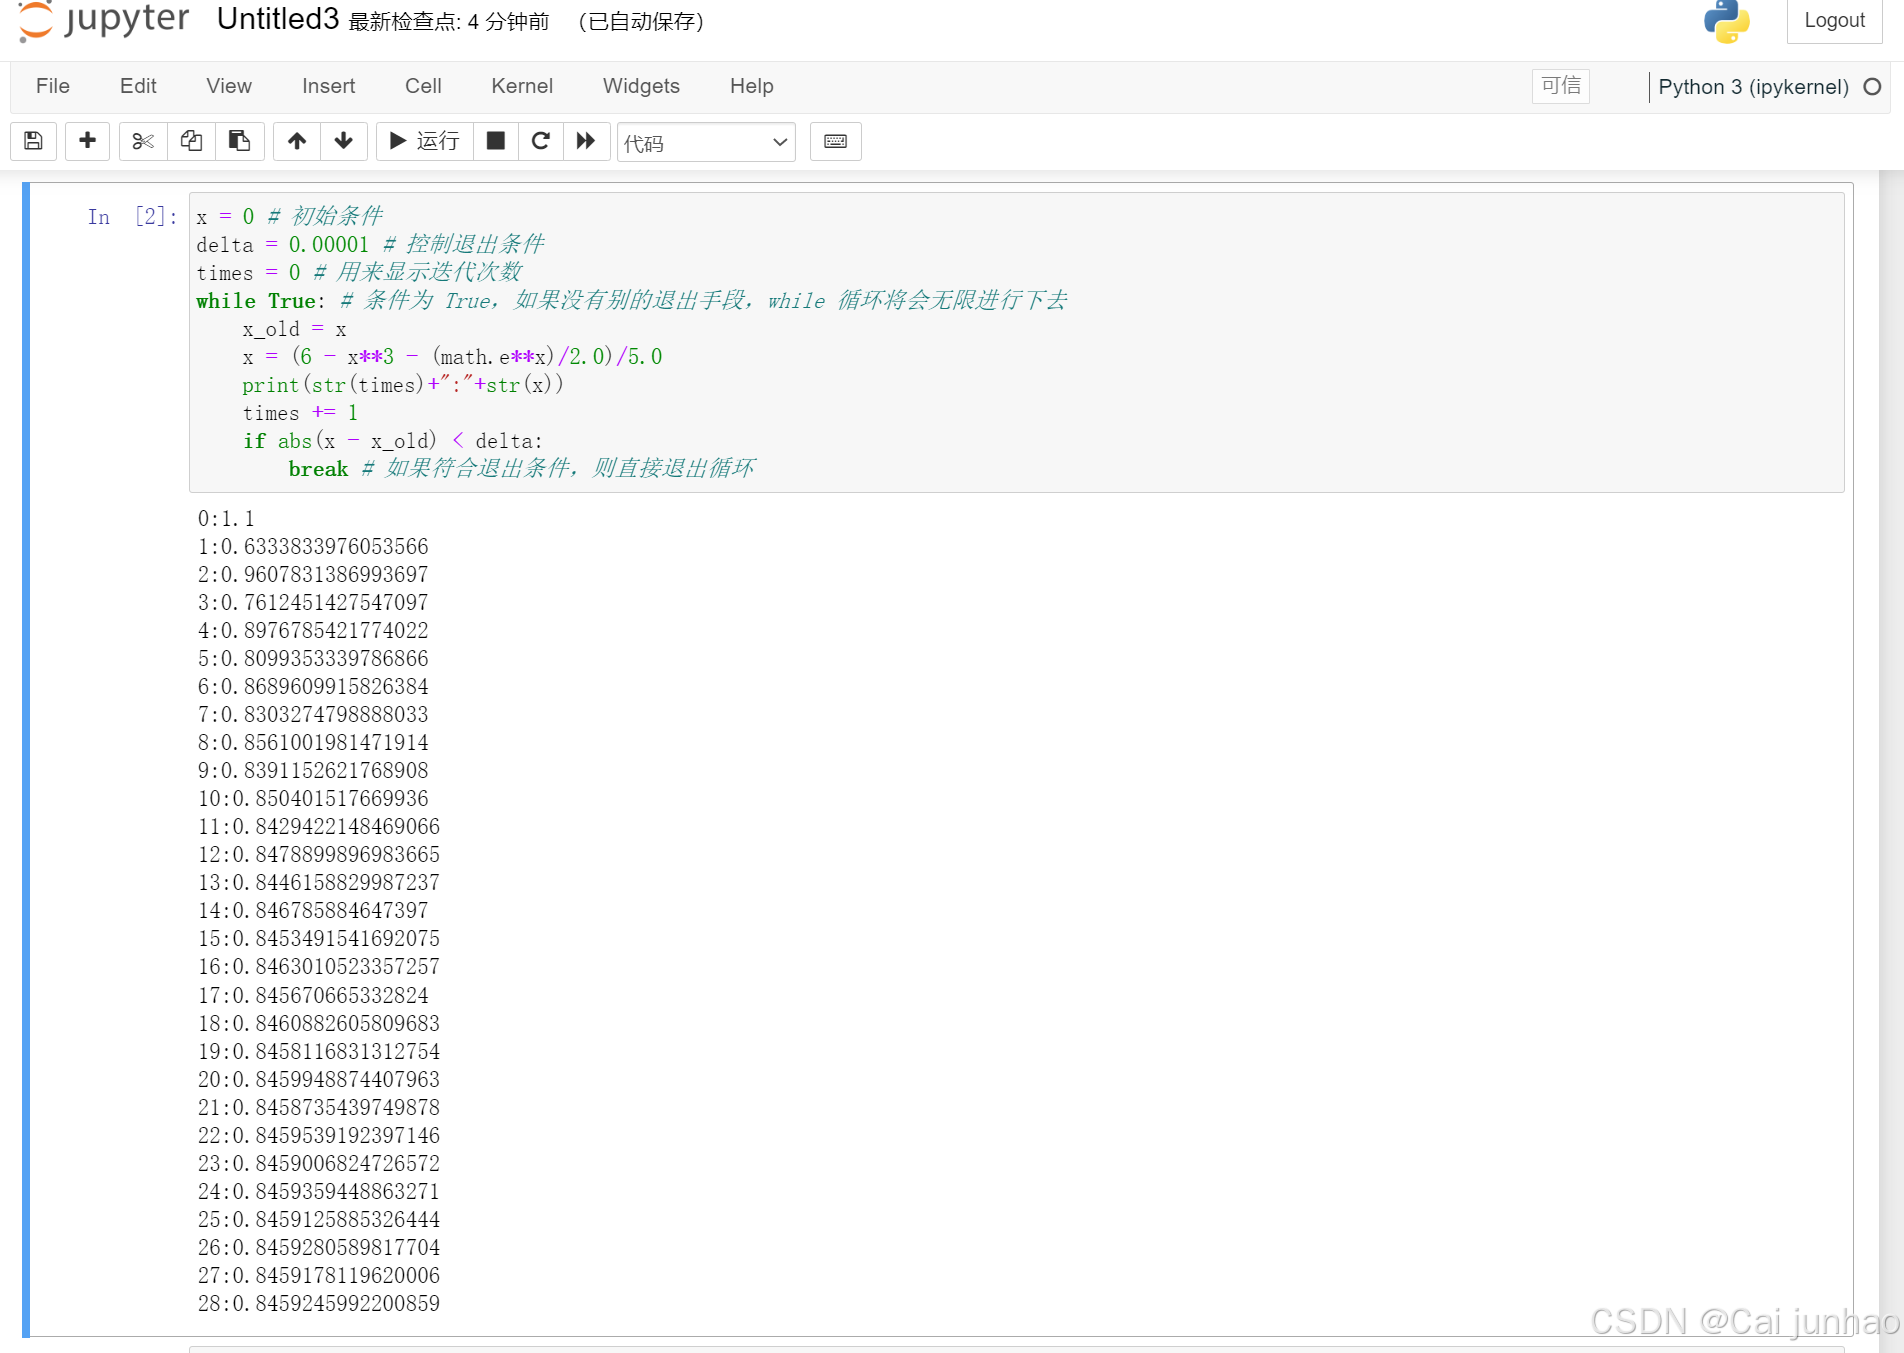1904x1353 pixels.
Task: Move selected cell up arrow
Action: pyautogui.click(x=297, y=141)
